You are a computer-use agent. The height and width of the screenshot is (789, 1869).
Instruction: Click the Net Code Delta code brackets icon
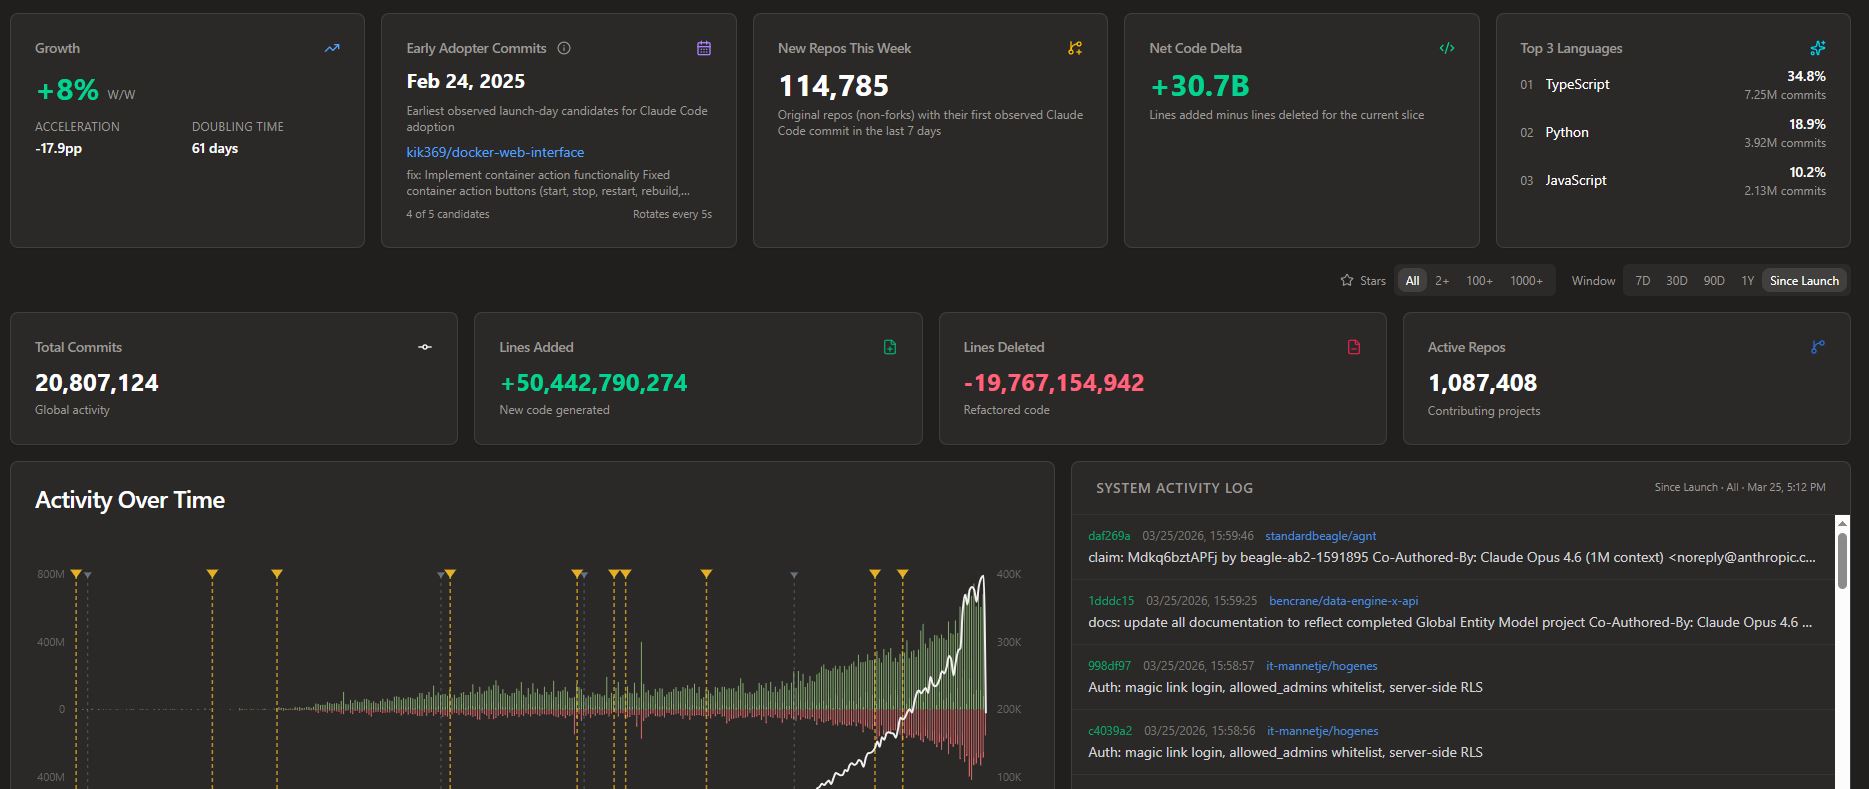[1446, 48]
